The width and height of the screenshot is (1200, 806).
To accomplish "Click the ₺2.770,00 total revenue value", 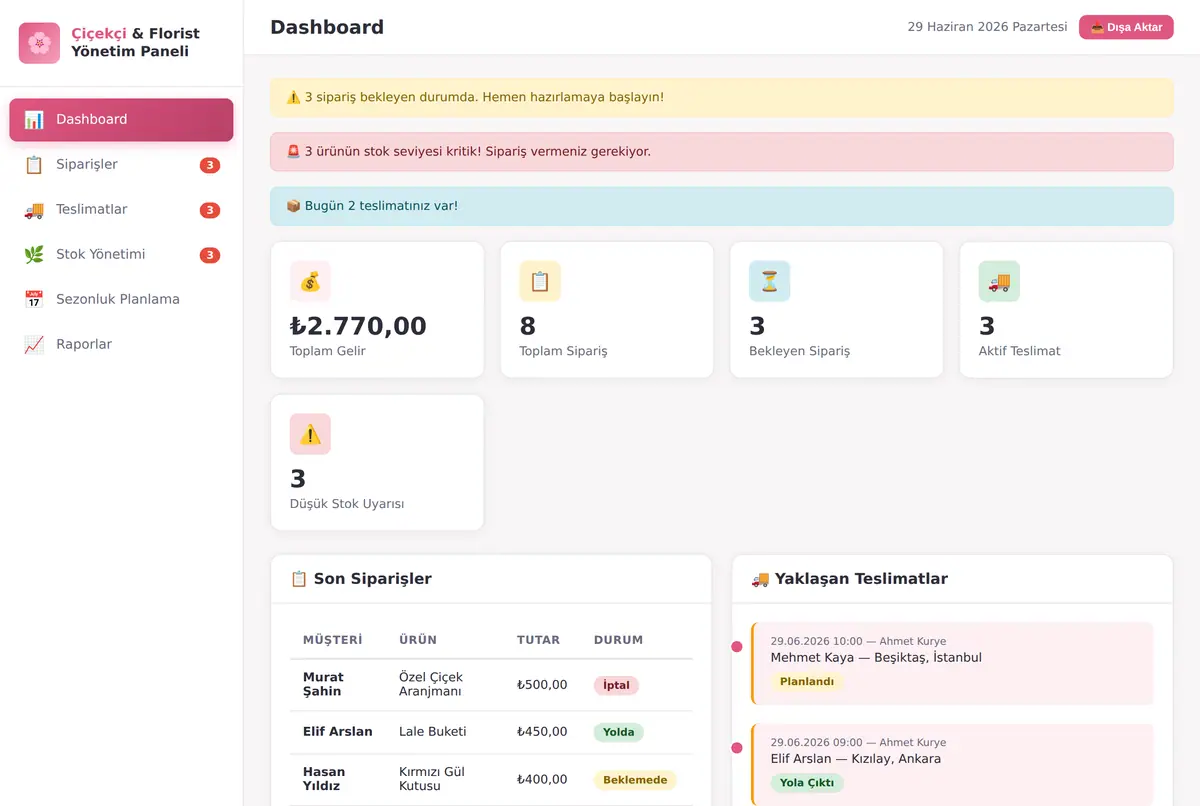I will [358, 326].
